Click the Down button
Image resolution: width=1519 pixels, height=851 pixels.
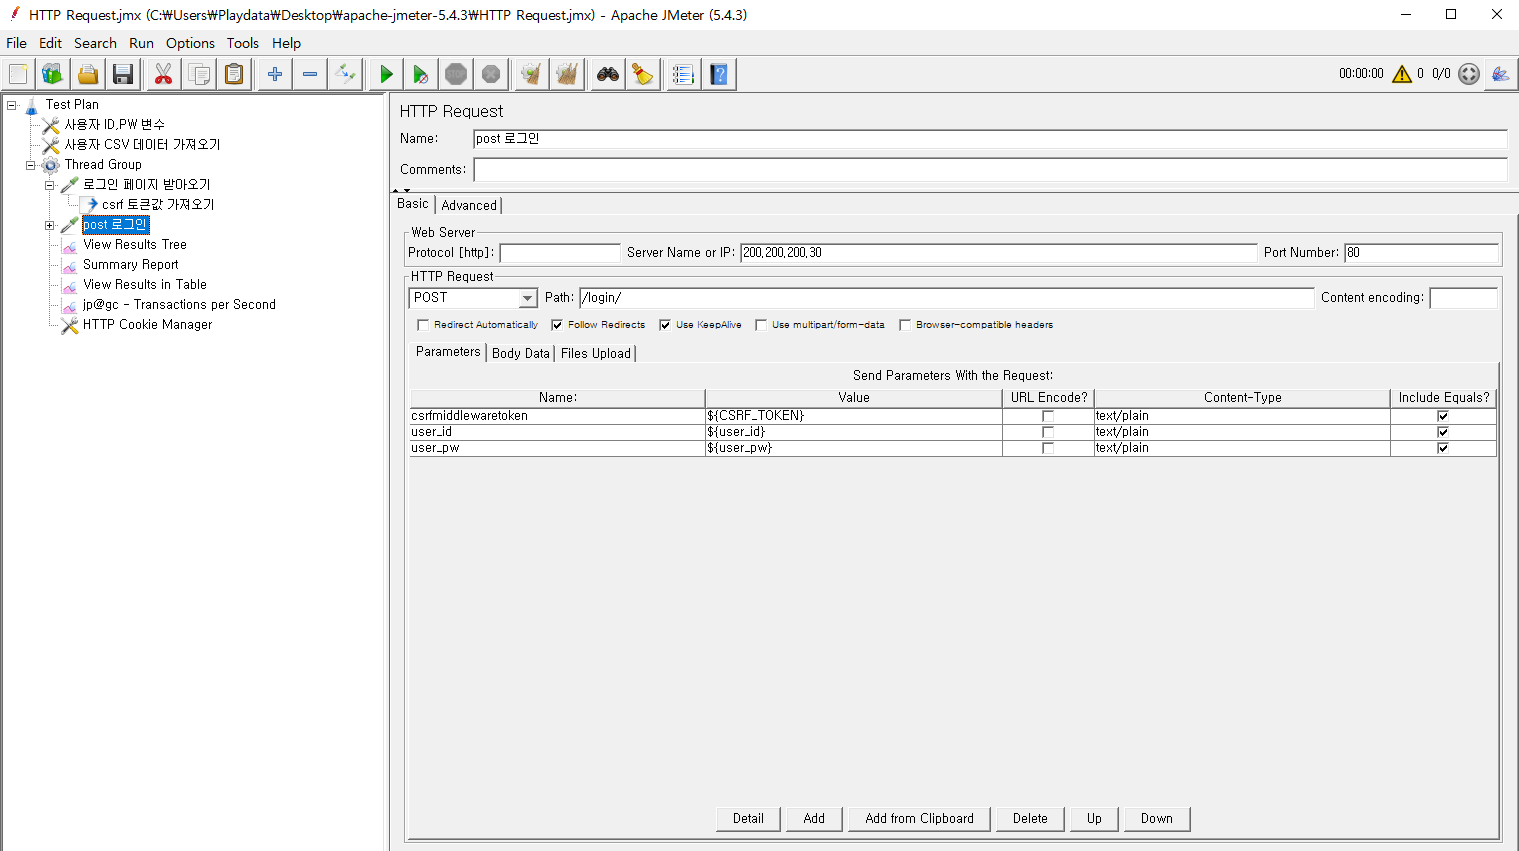[x=1157, y=819]
